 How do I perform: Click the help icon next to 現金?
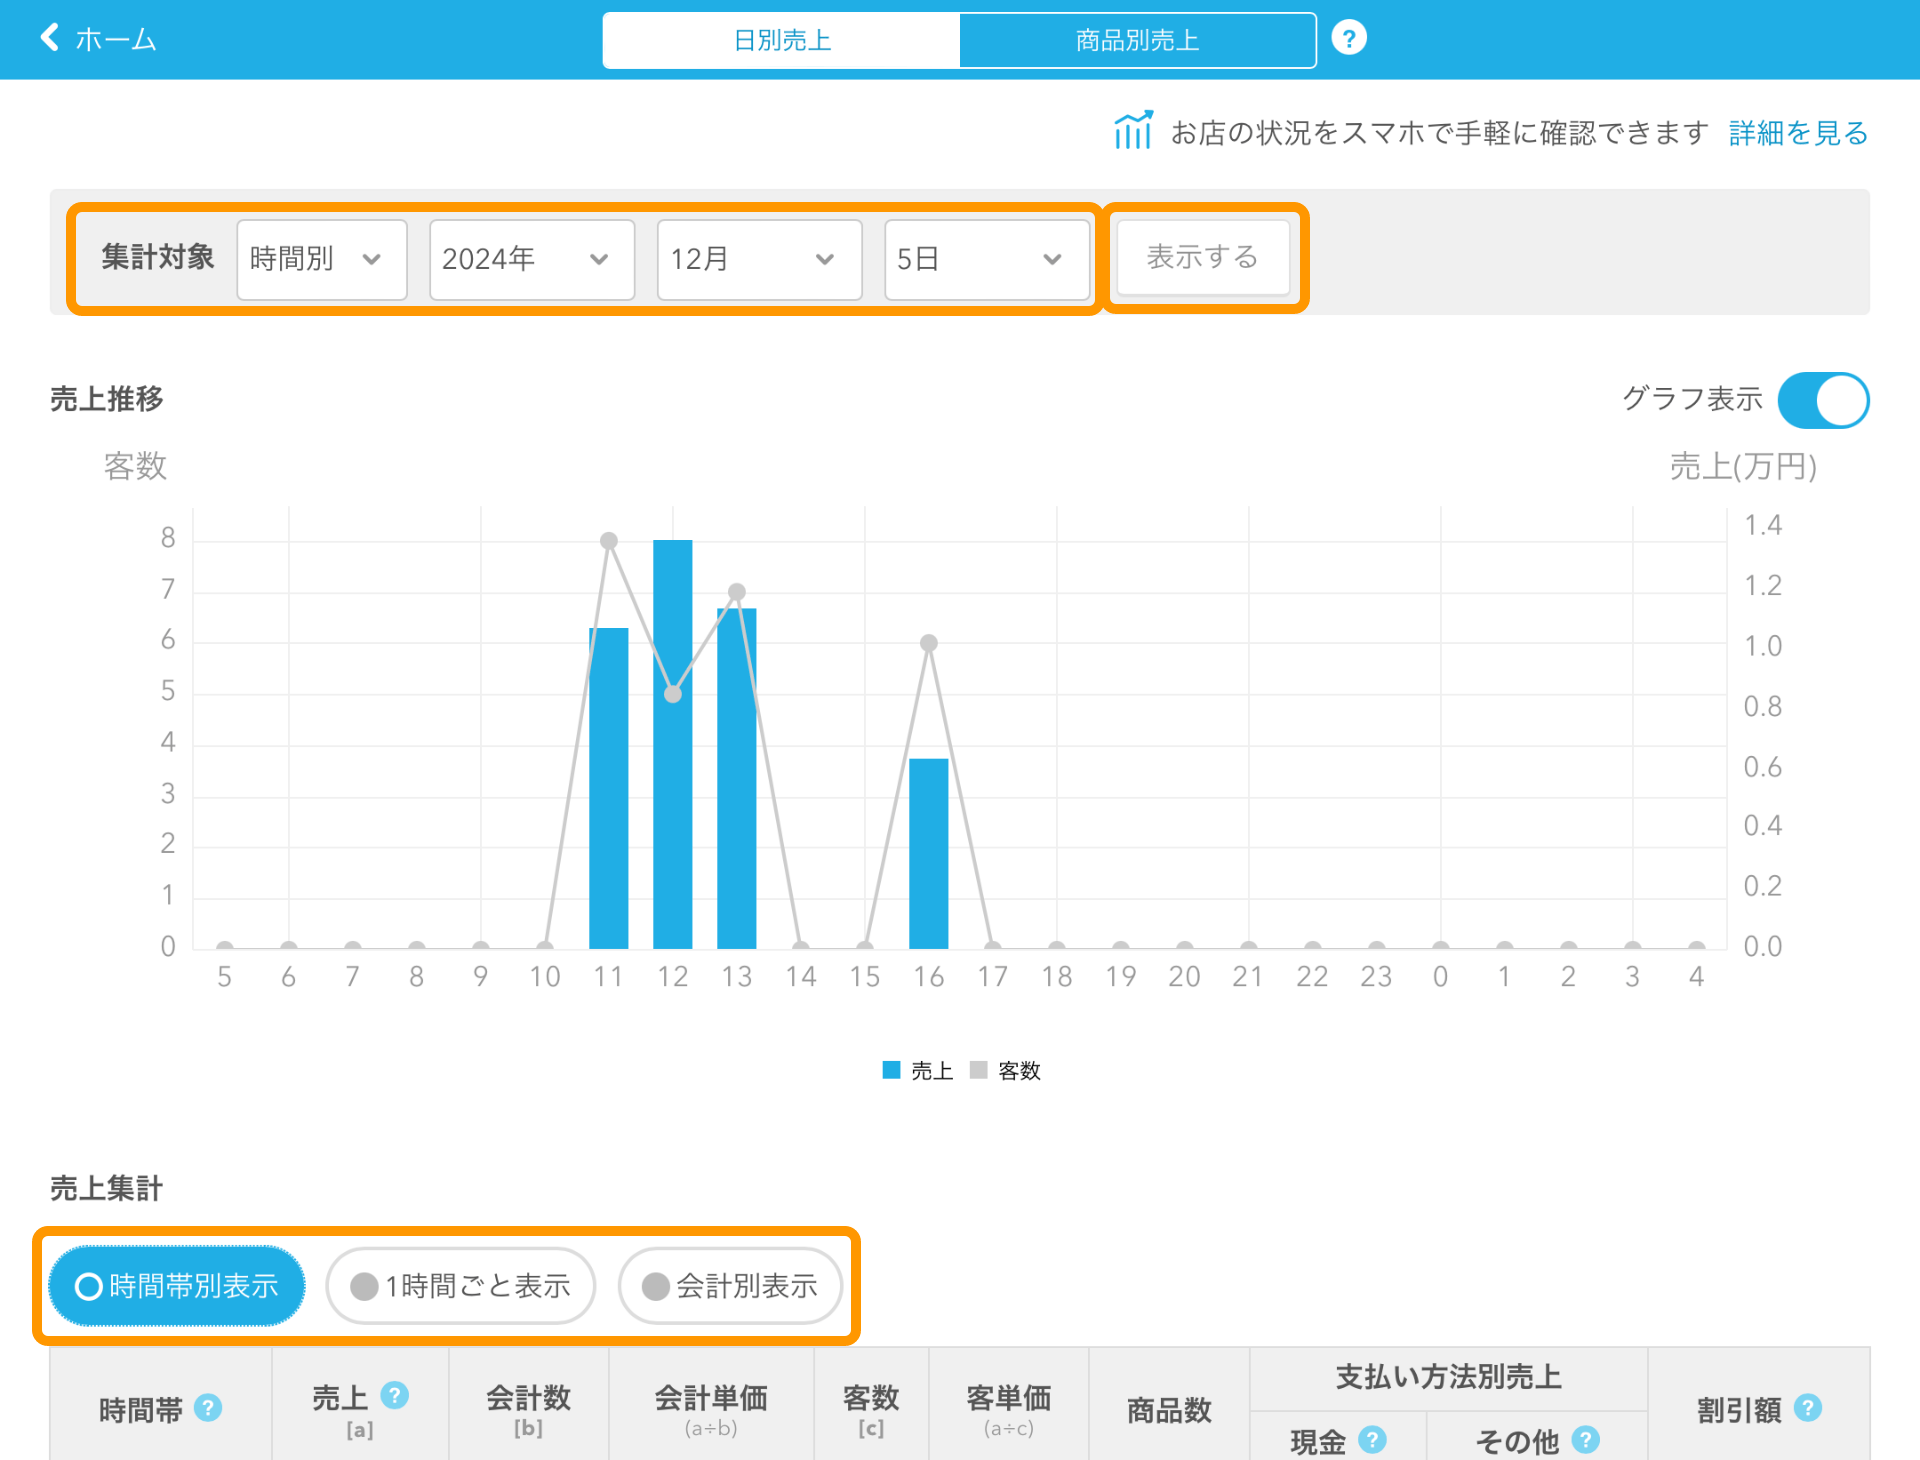(x=1373, y=1439)
